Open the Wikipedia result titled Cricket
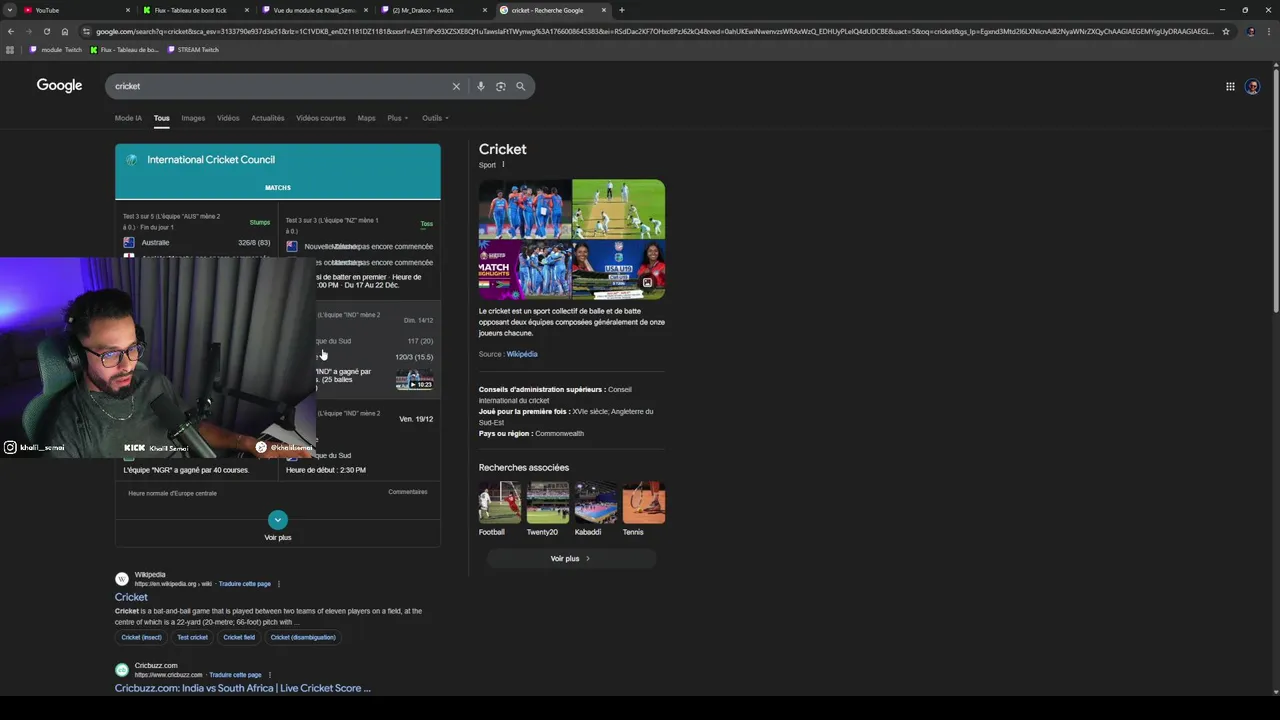Viewport: 1280px width, 720px height. (131, 597)
